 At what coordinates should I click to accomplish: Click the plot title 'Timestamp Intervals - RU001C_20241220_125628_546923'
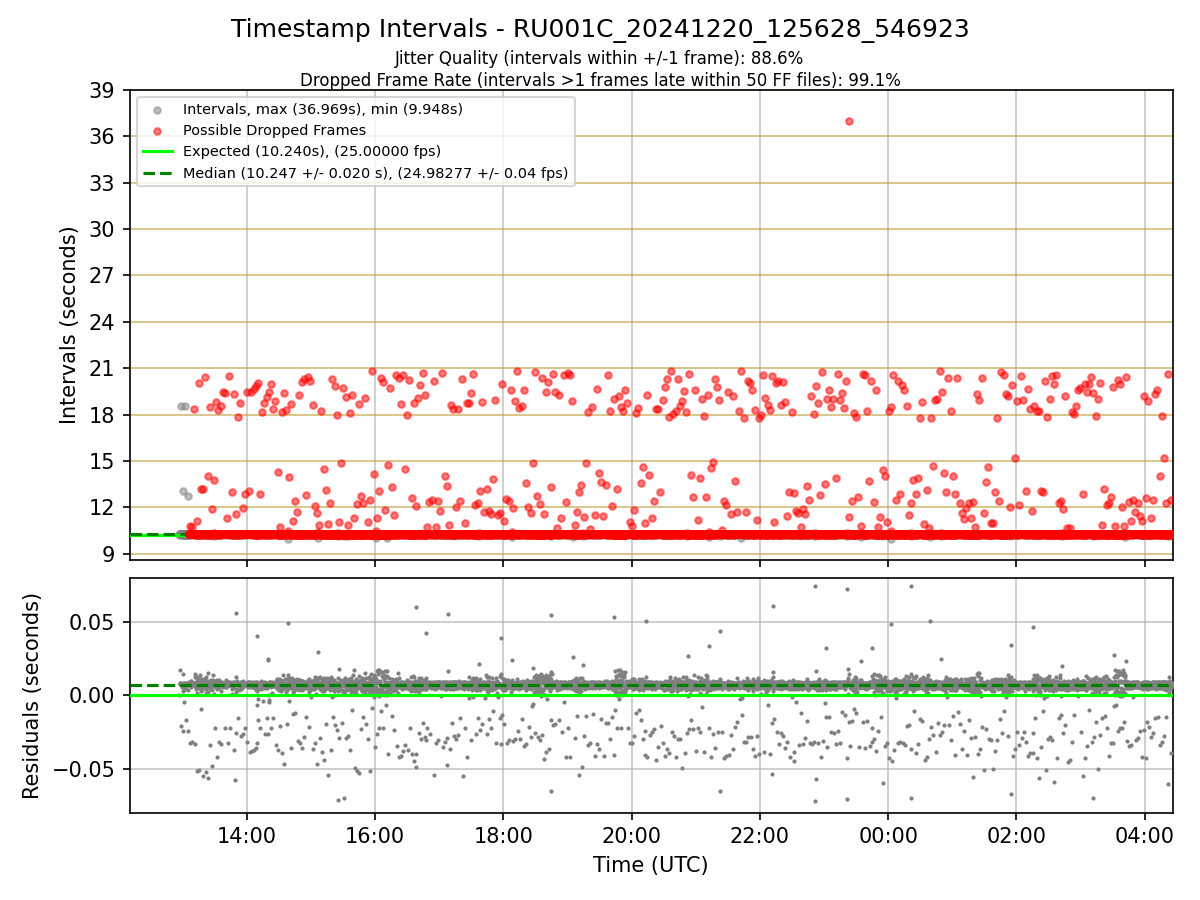600,29
